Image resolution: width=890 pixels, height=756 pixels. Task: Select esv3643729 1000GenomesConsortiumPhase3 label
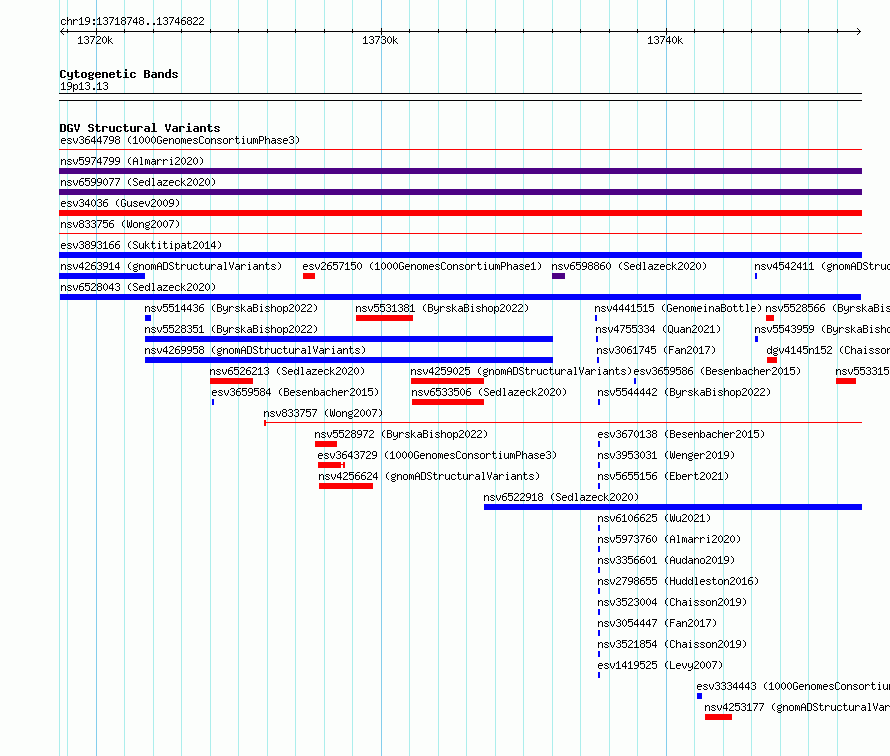(437, 455)
